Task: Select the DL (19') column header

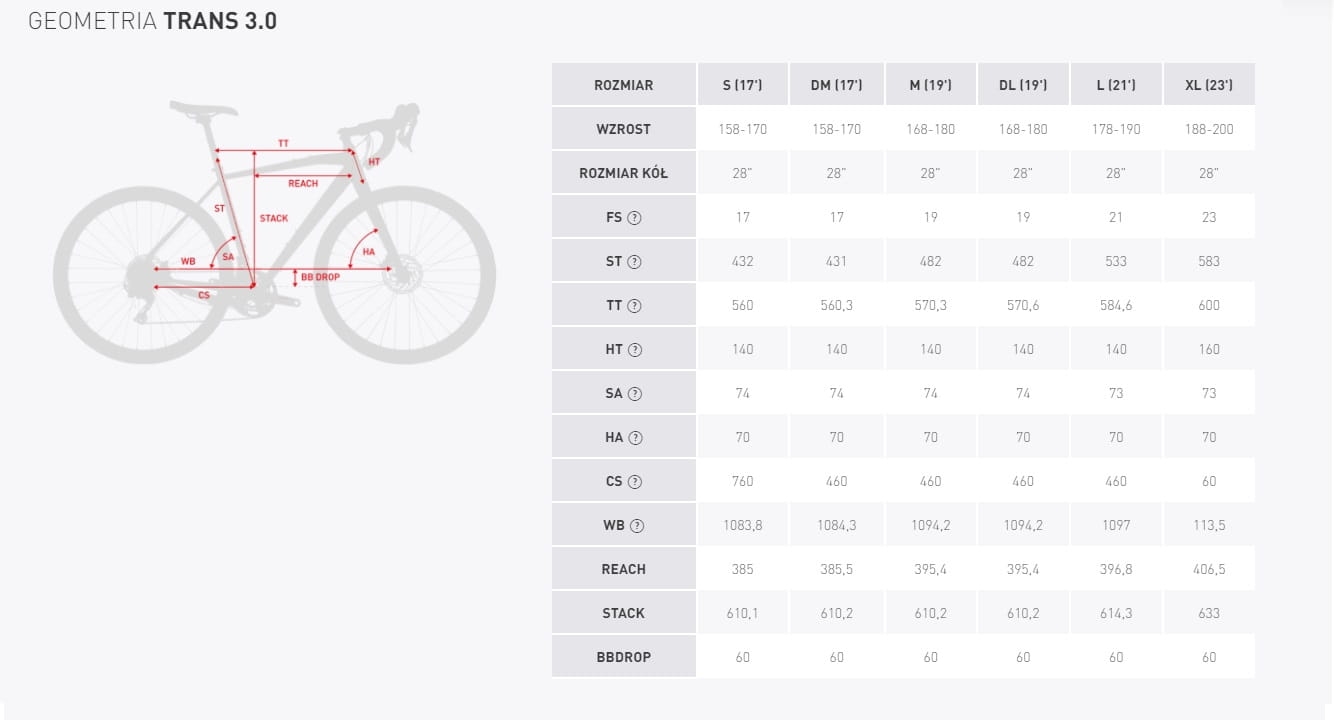Action: tap(1023, 85)
